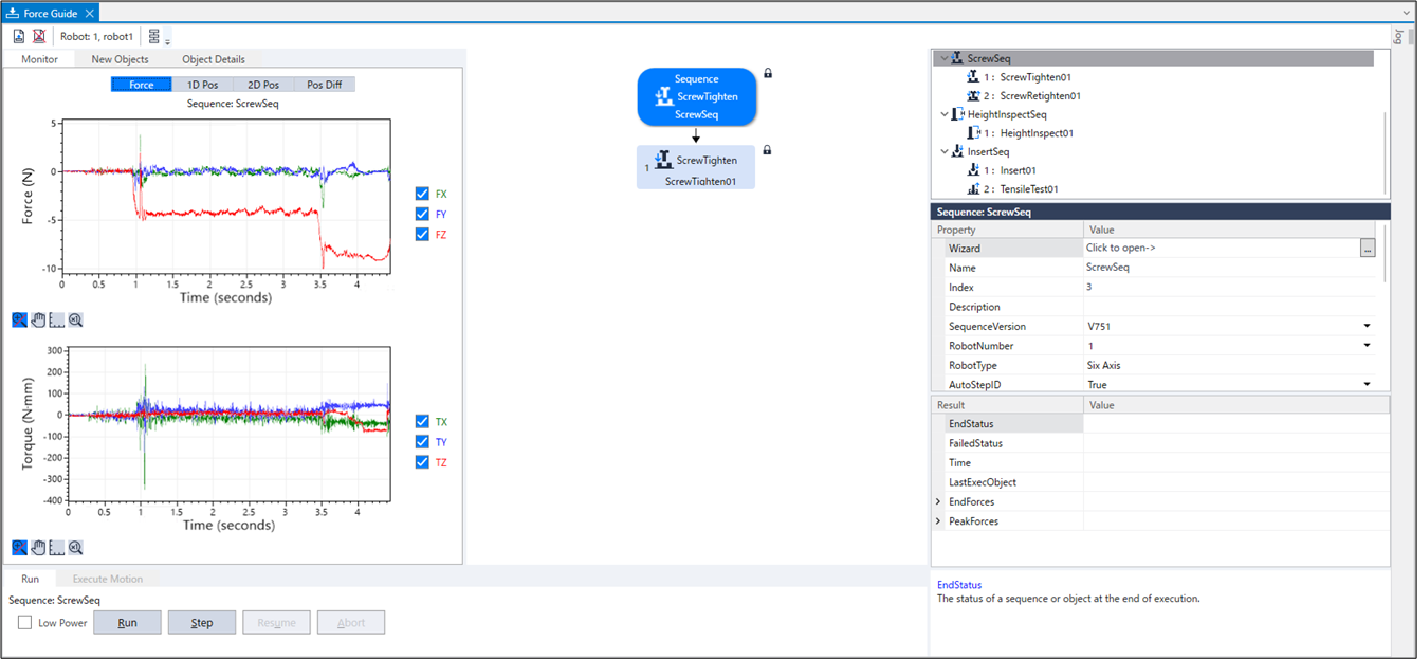Click the new sequence file icon in toolbar
1418x660 pixels.
coord(19,36)
